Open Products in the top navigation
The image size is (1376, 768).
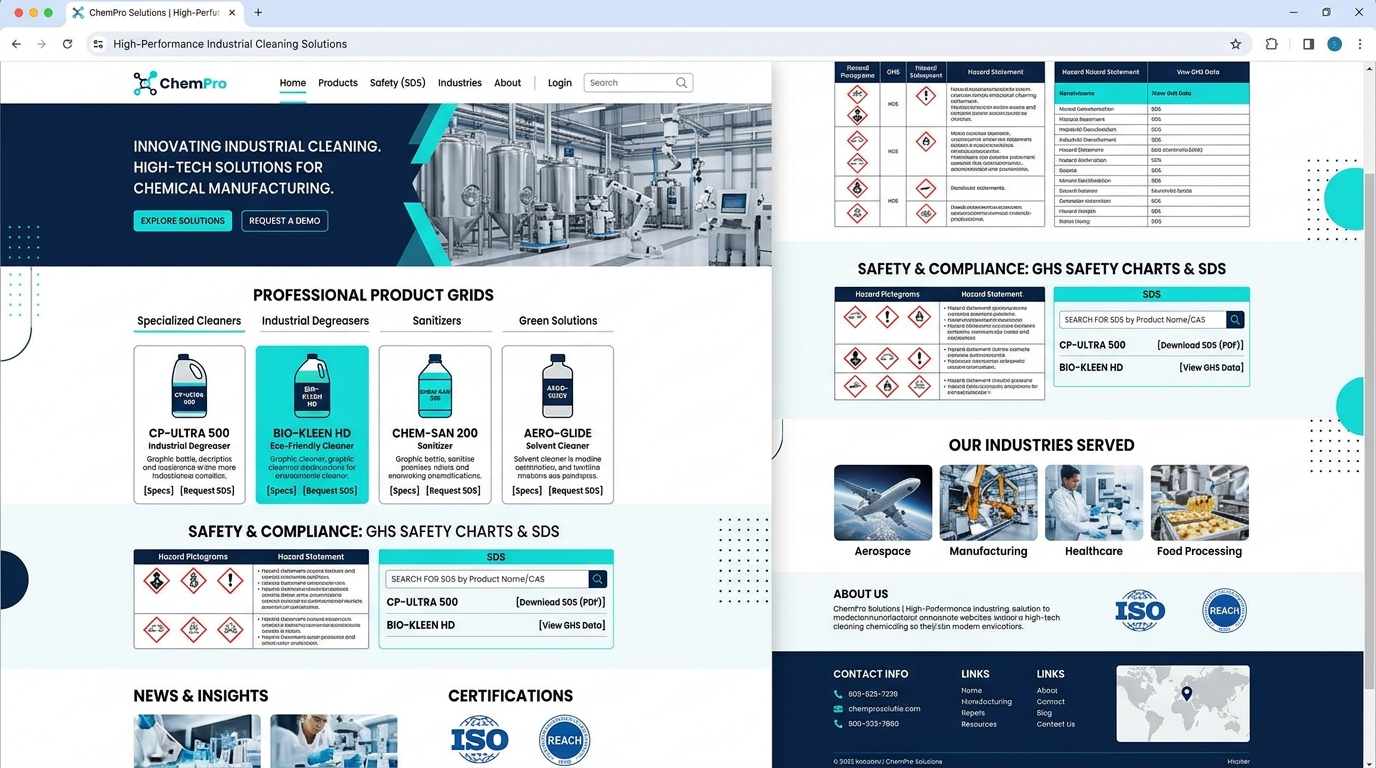[338, 83]
